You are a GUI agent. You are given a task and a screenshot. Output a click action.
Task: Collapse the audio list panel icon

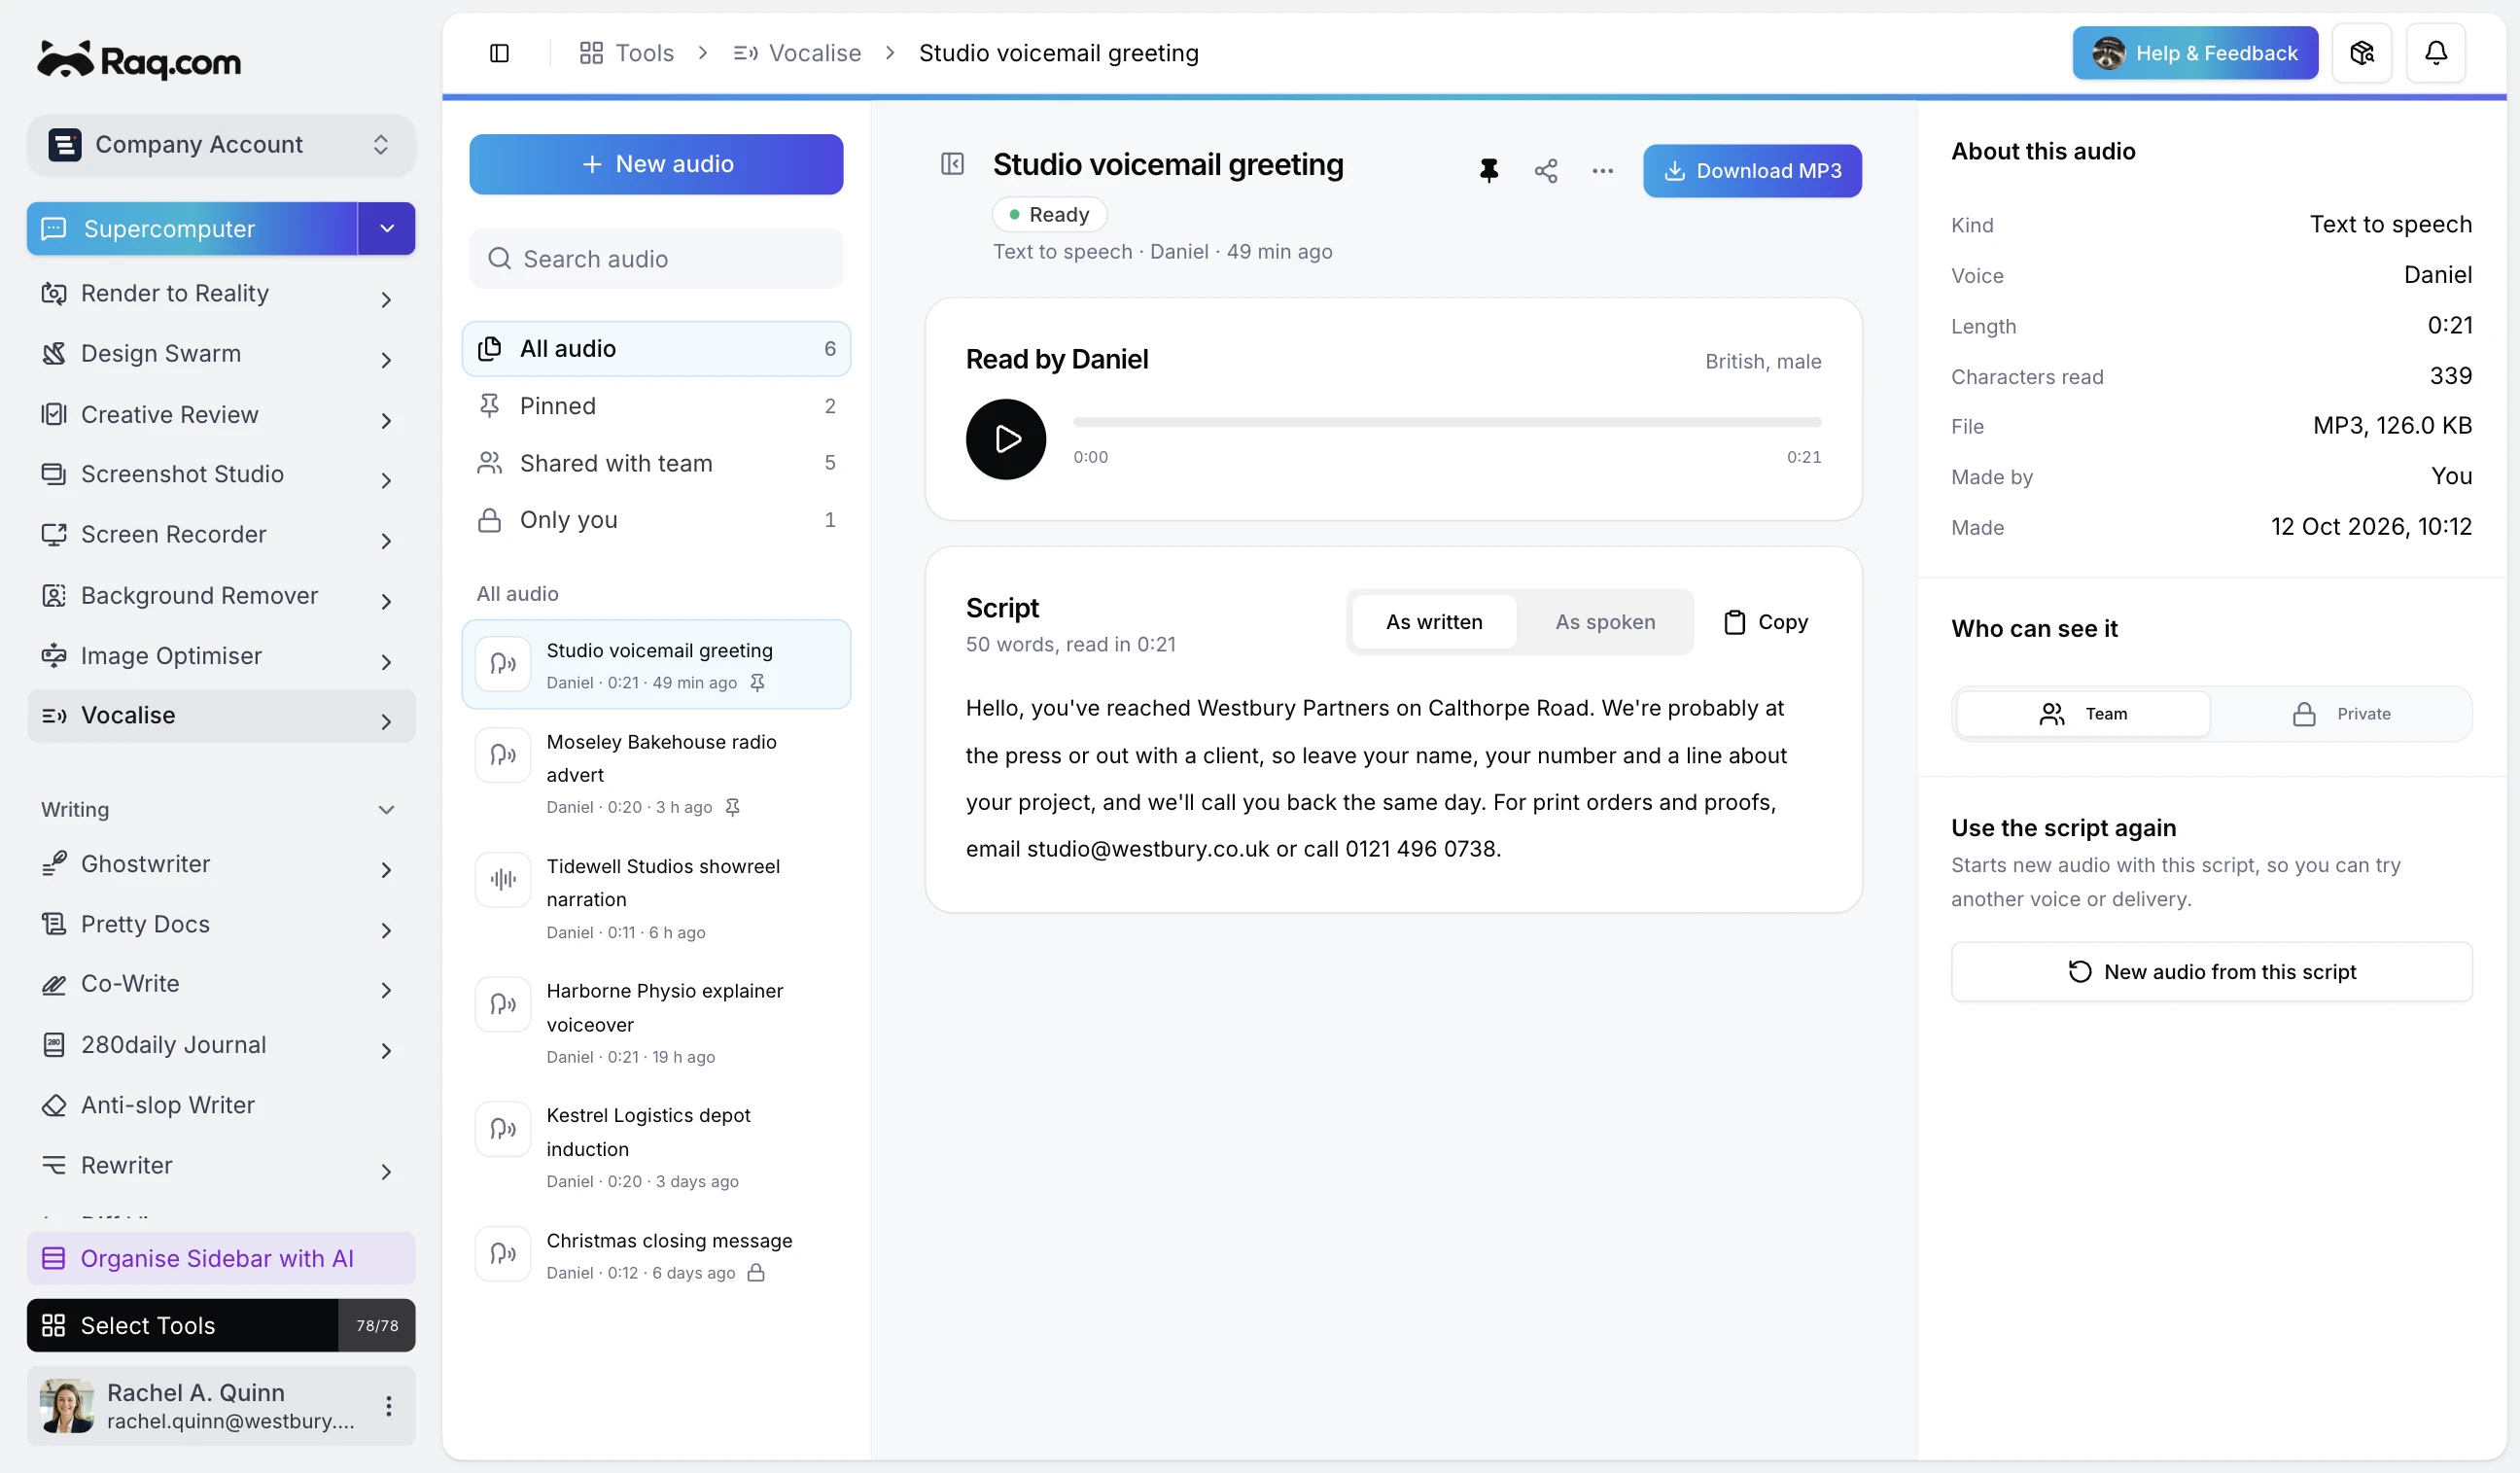point(952,164)
